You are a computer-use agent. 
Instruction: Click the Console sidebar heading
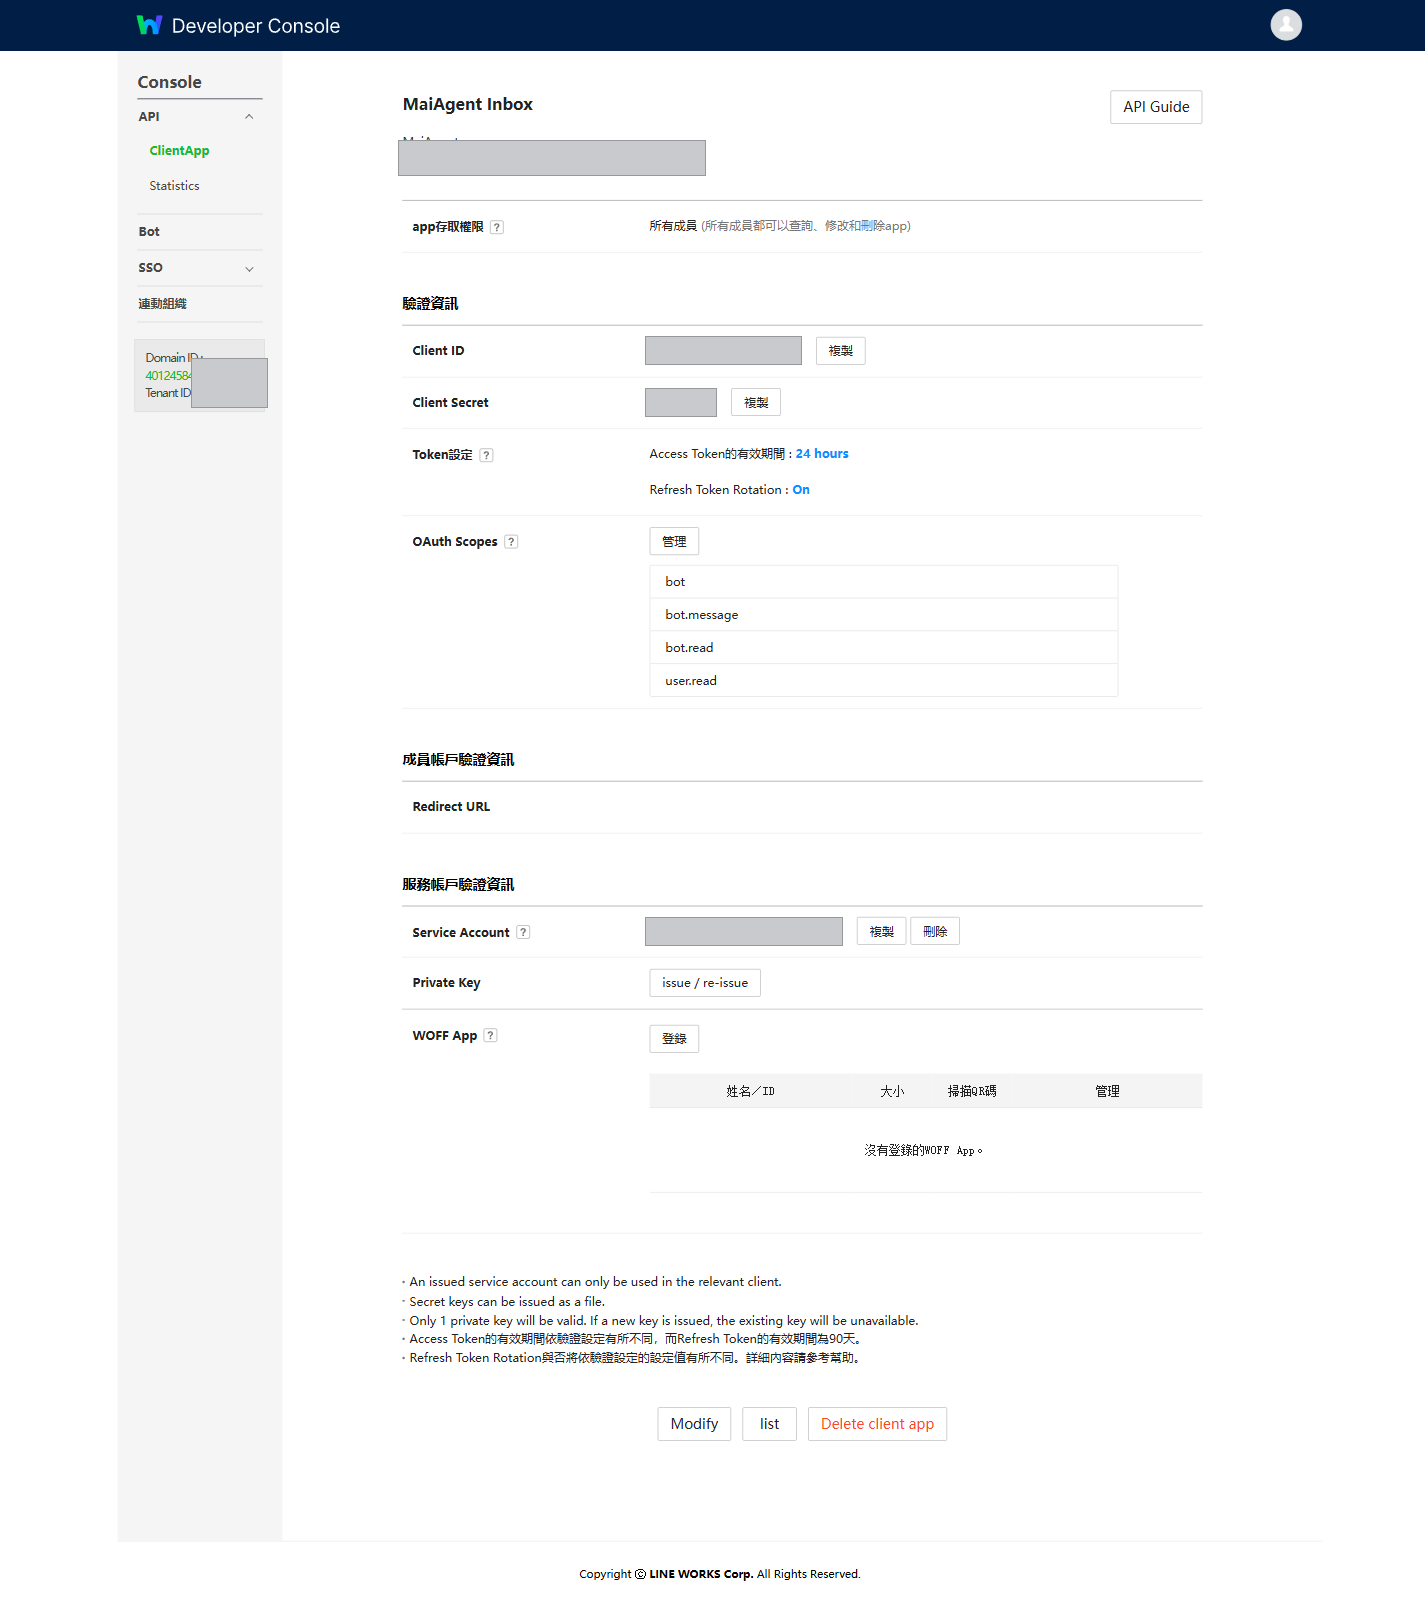170,82
